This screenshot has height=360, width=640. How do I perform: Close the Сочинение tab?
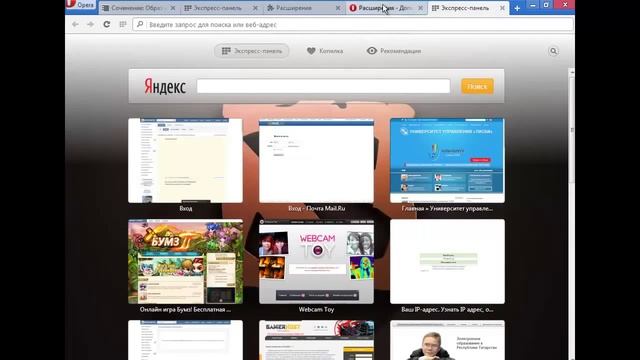coord(173,8)
